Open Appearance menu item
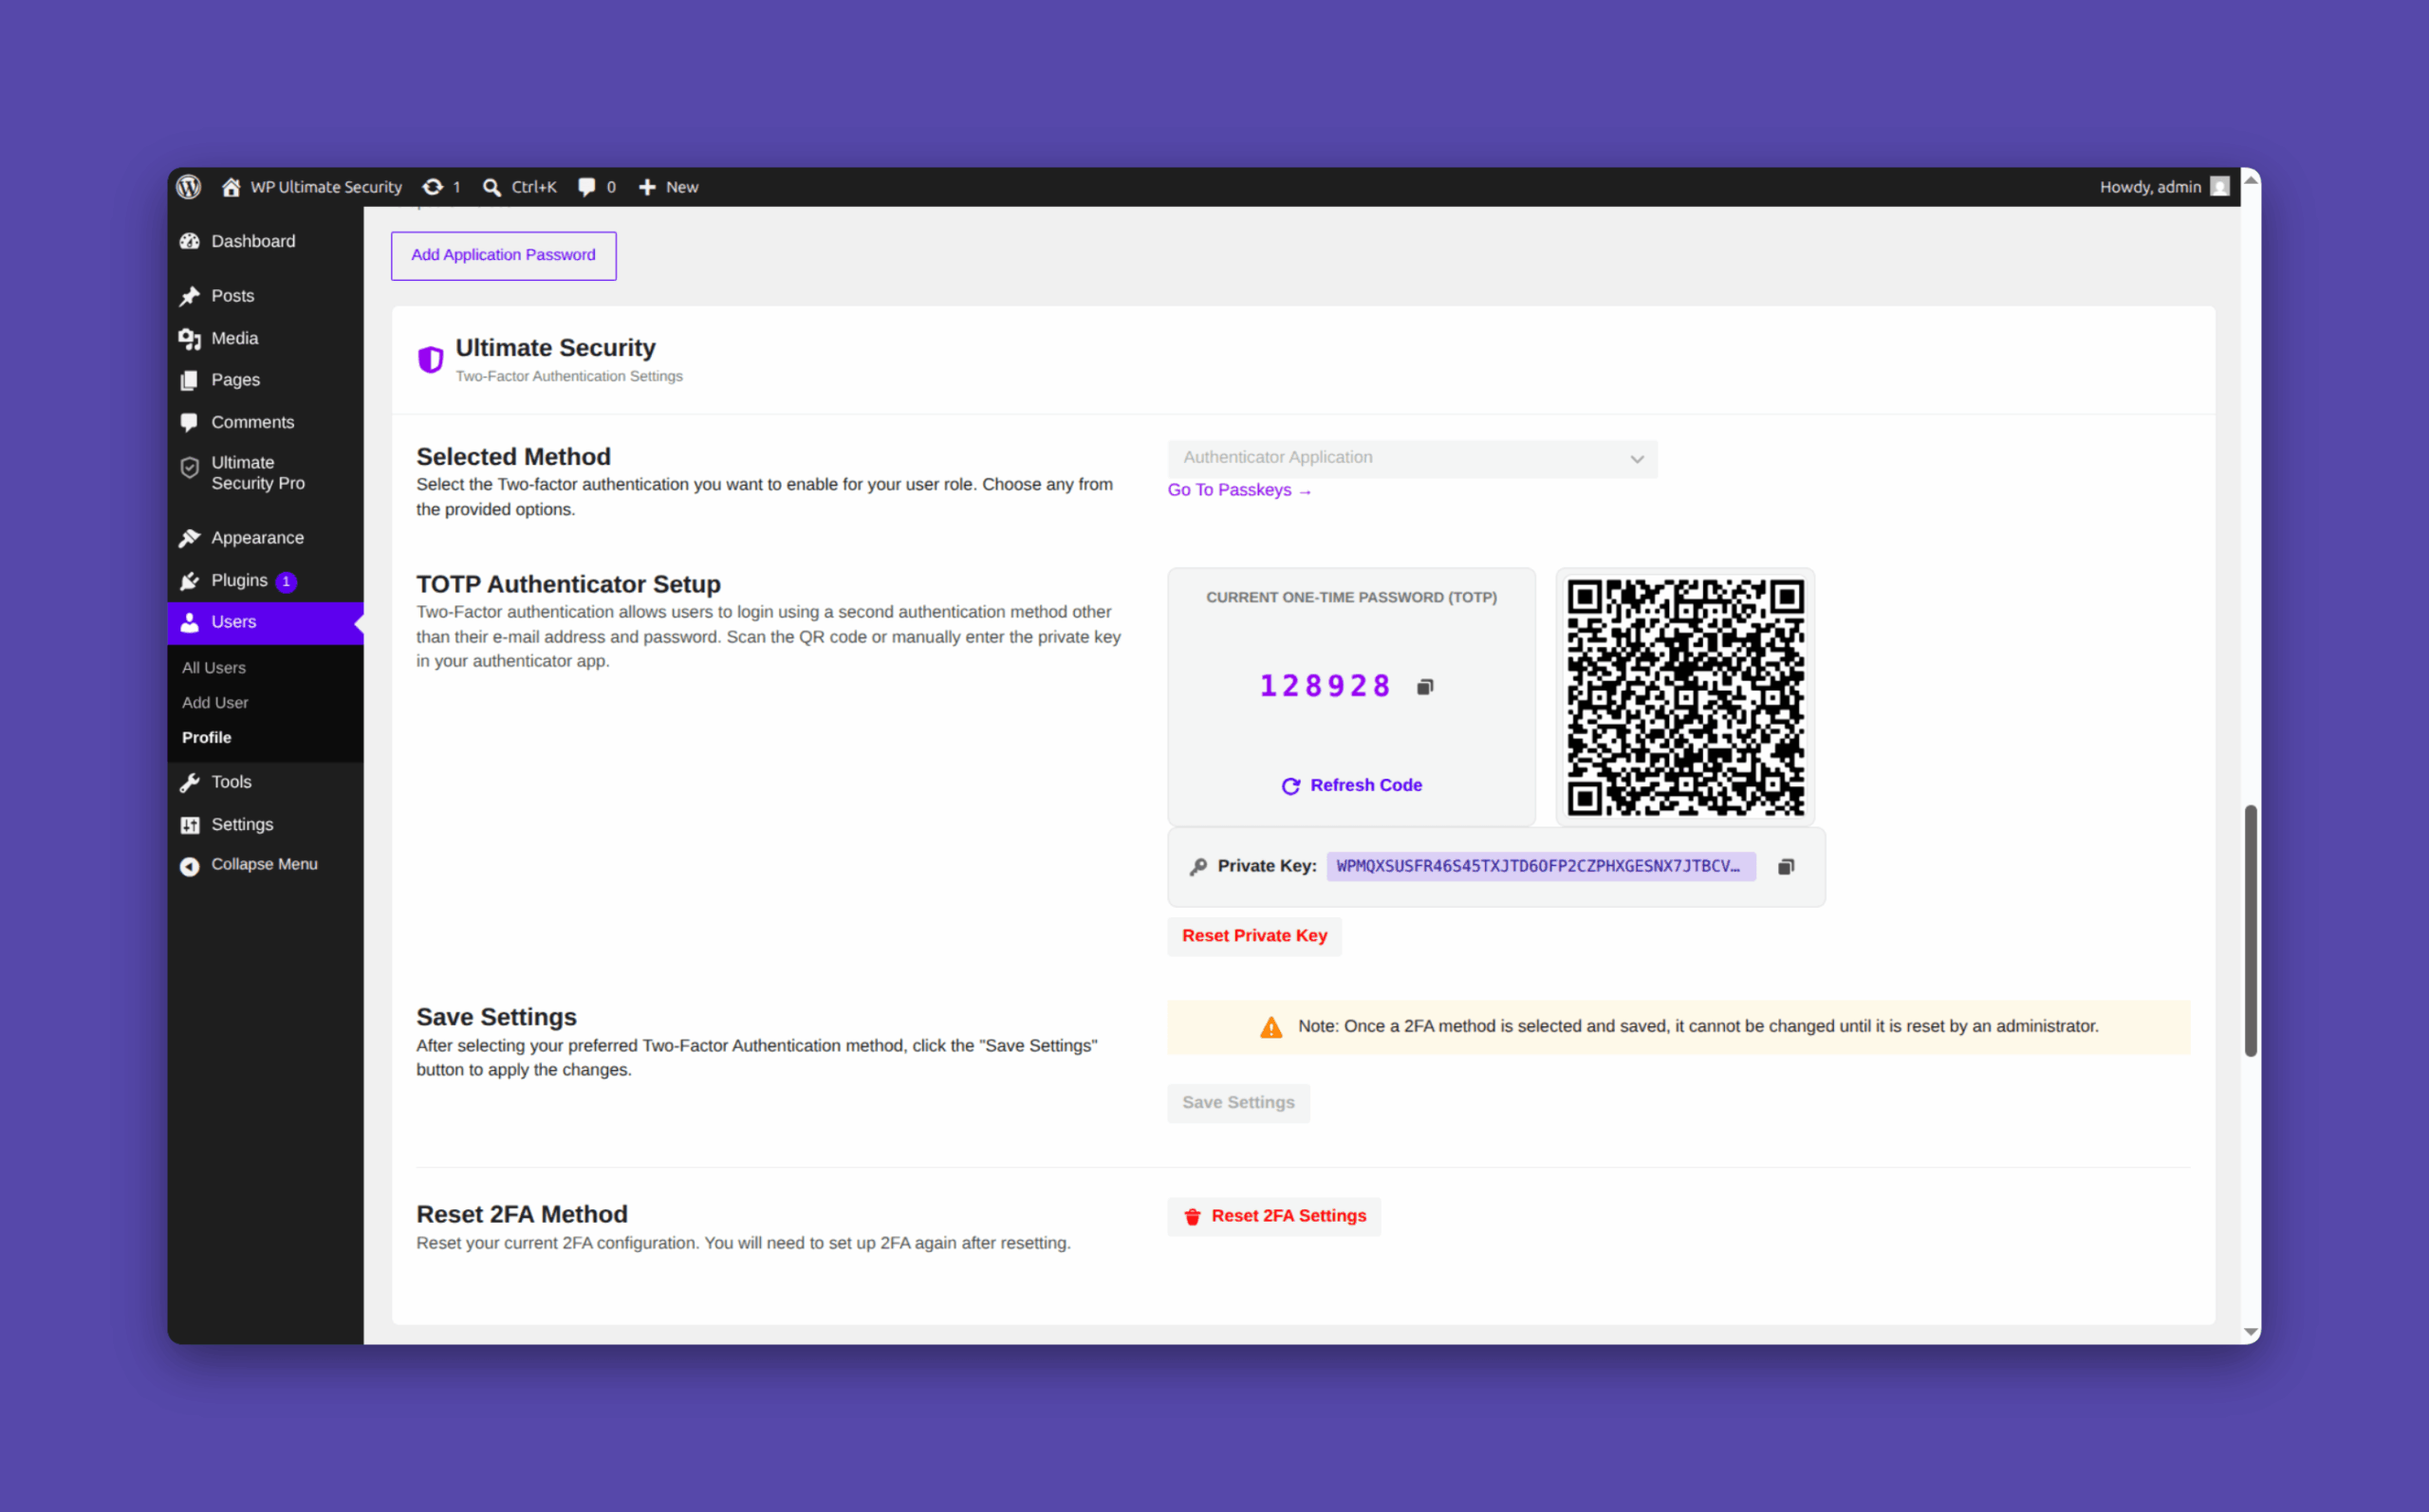Viewport: 2429px width, 1512px height. 266,538
